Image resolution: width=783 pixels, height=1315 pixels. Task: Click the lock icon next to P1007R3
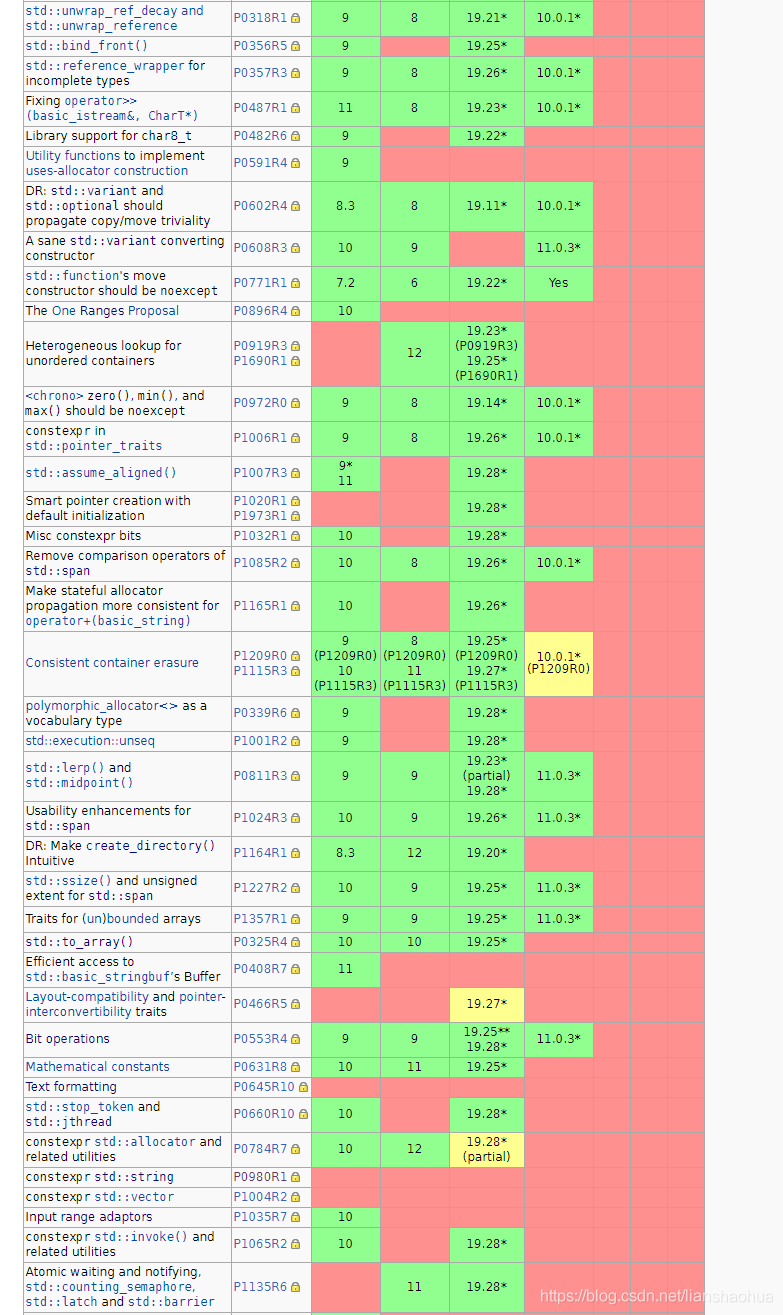click(295, 473)
